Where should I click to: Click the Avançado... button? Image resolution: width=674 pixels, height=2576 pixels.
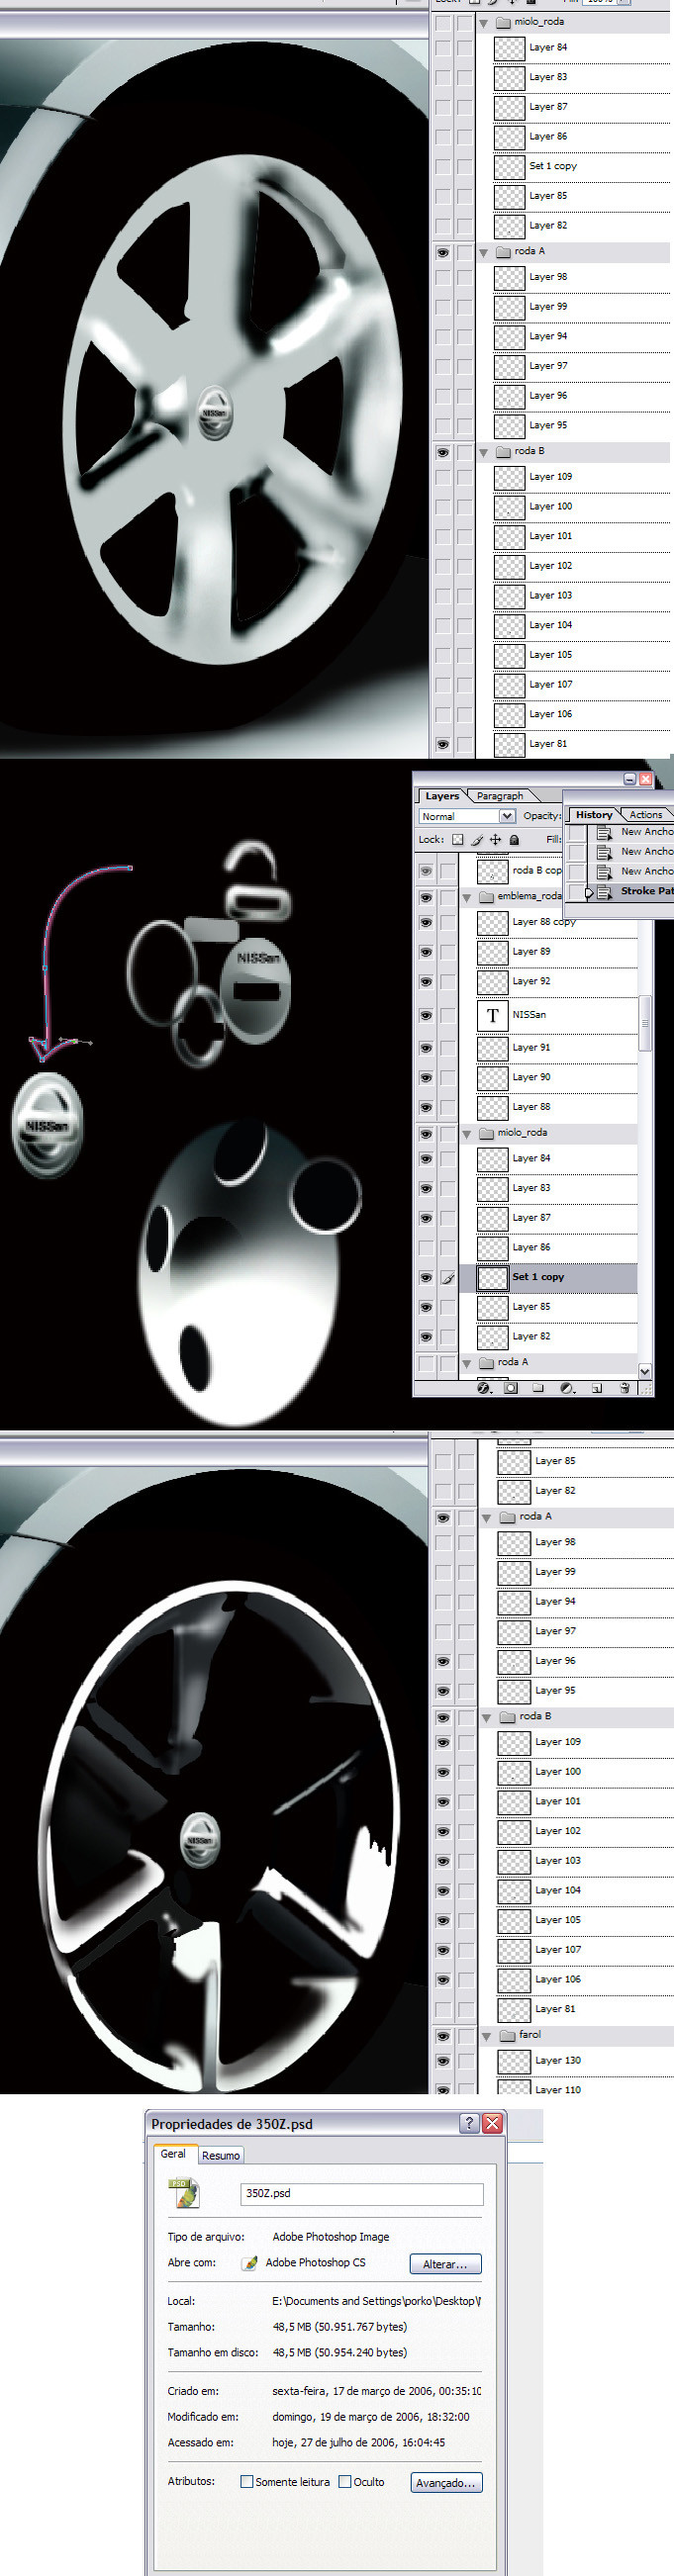point(446,2482)
